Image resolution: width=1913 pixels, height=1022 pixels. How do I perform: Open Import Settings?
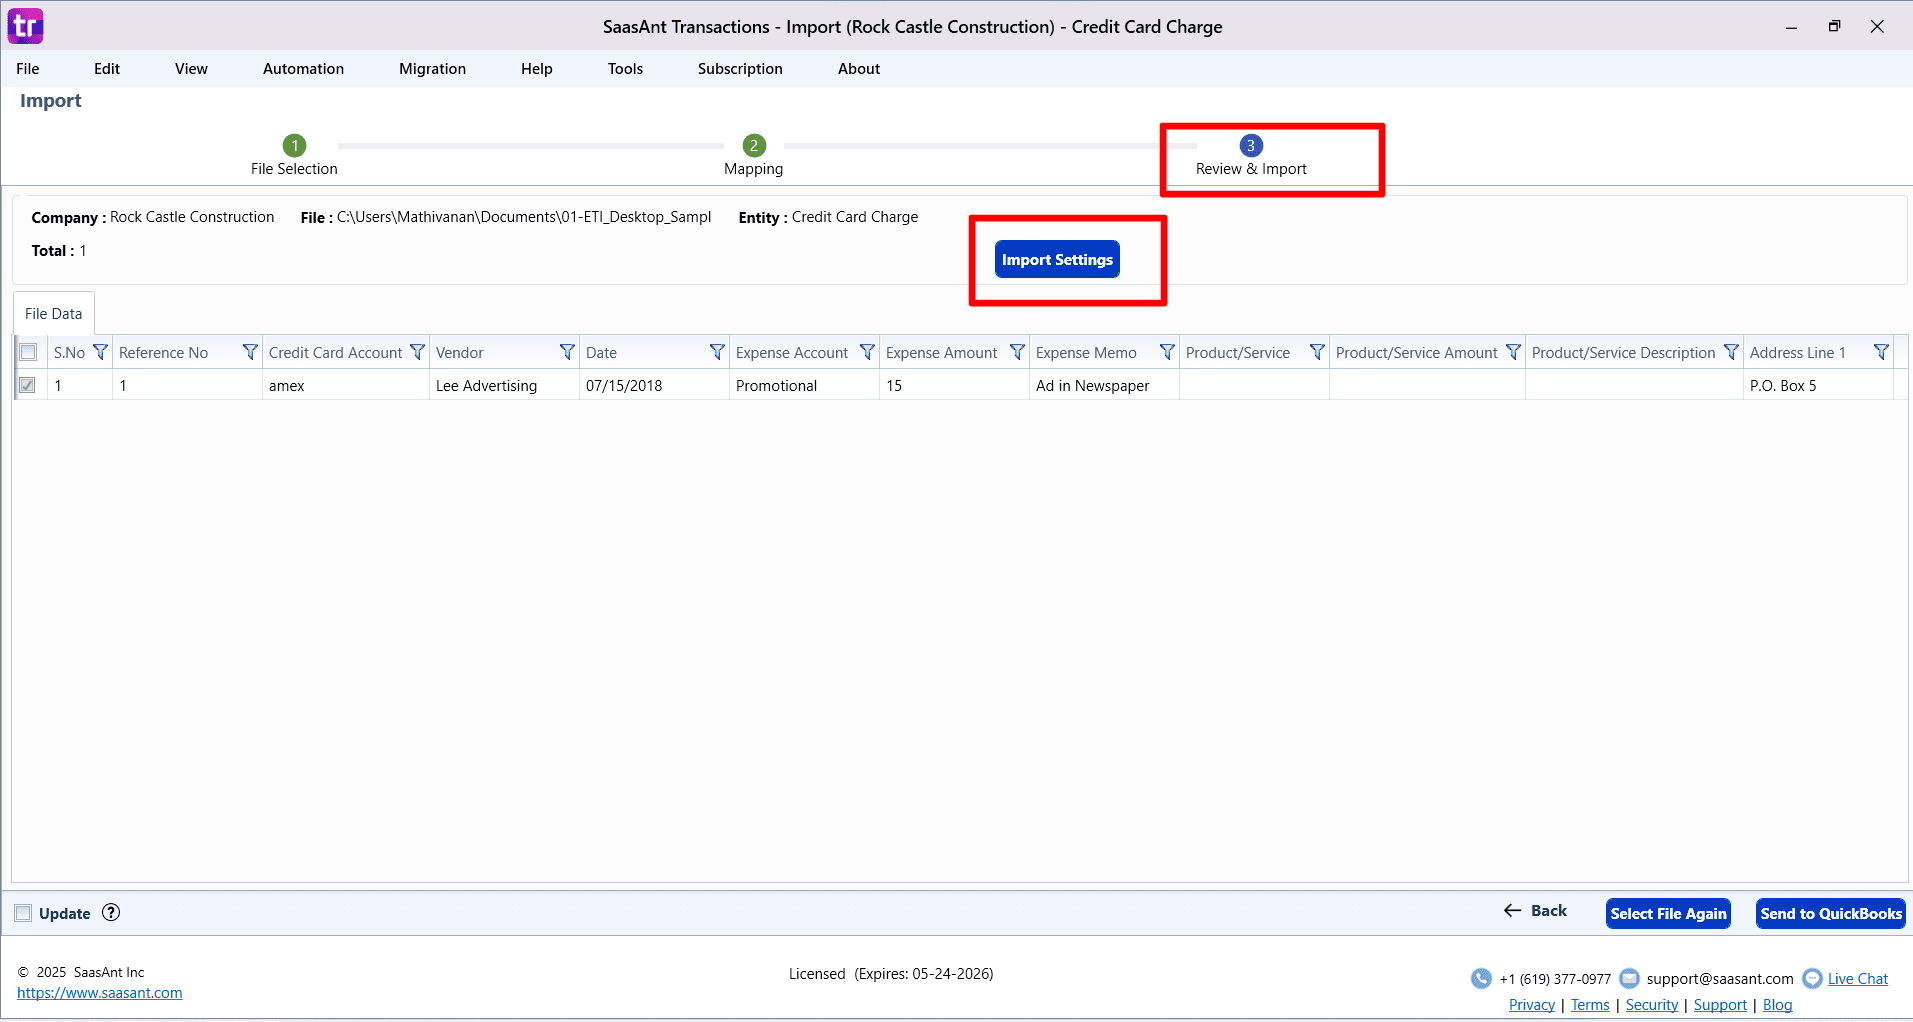pyautogui.click(x=1057, y=259)
